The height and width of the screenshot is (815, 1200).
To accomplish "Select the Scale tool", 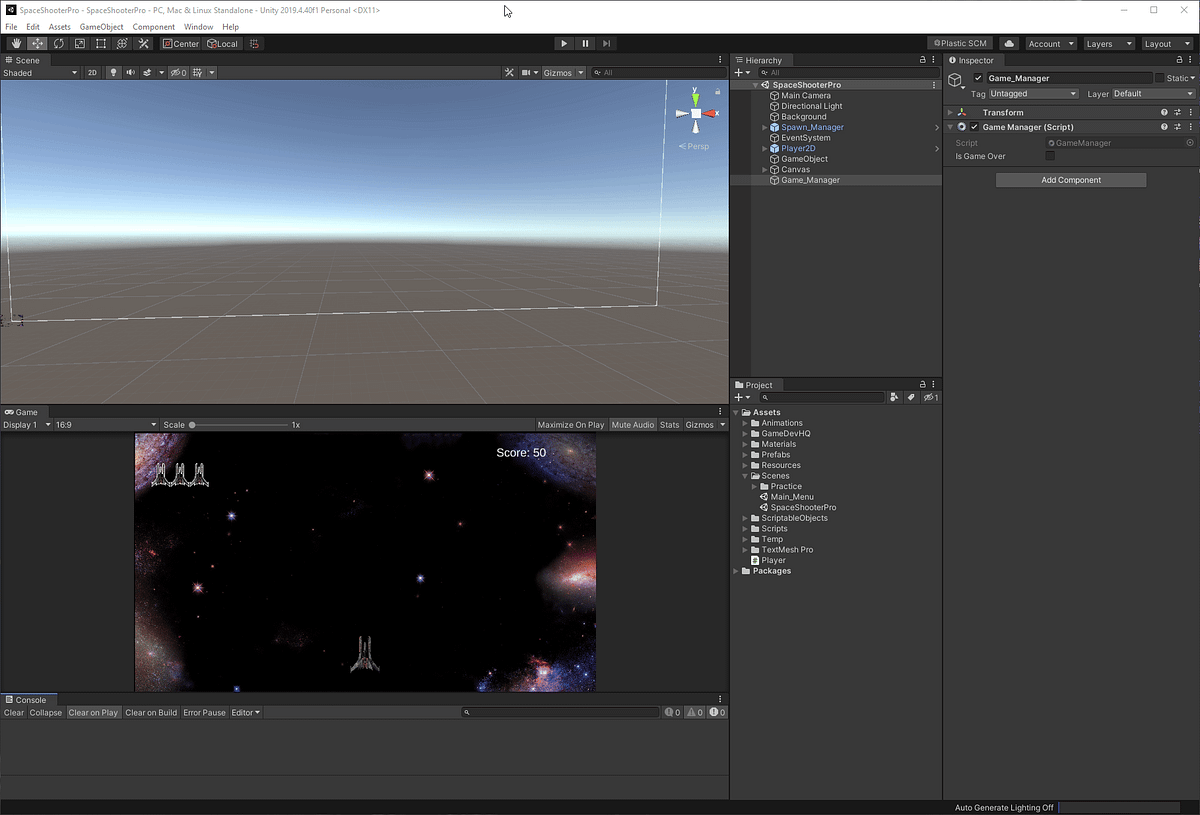I will 79,43.
